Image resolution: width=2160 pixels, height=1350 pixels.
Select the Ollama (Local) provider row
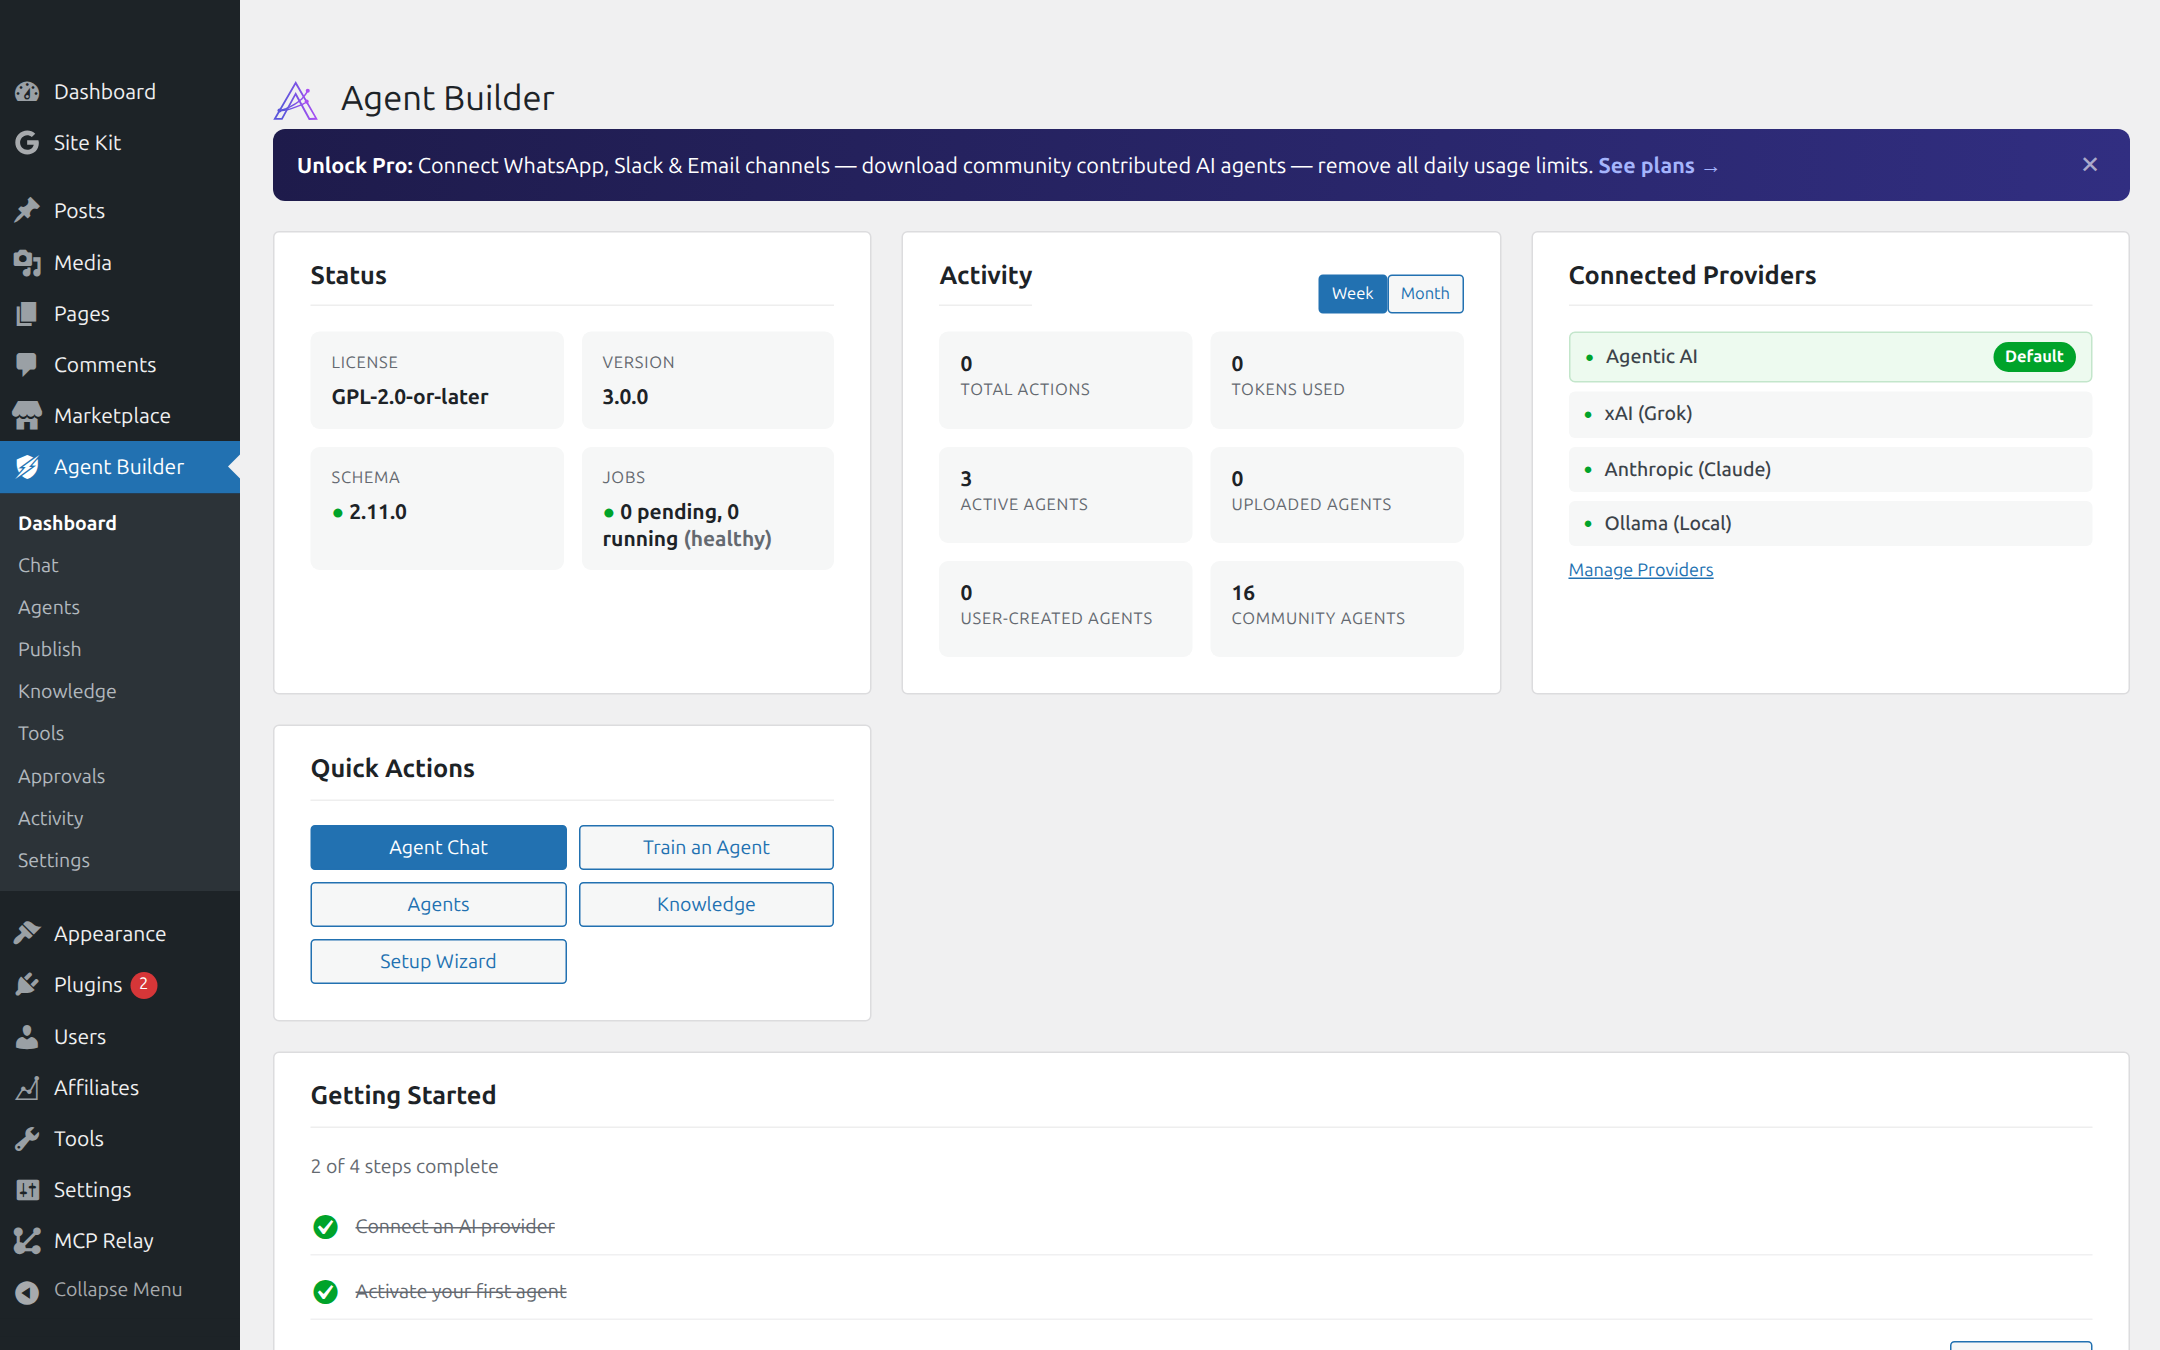tap(1830, 523)
